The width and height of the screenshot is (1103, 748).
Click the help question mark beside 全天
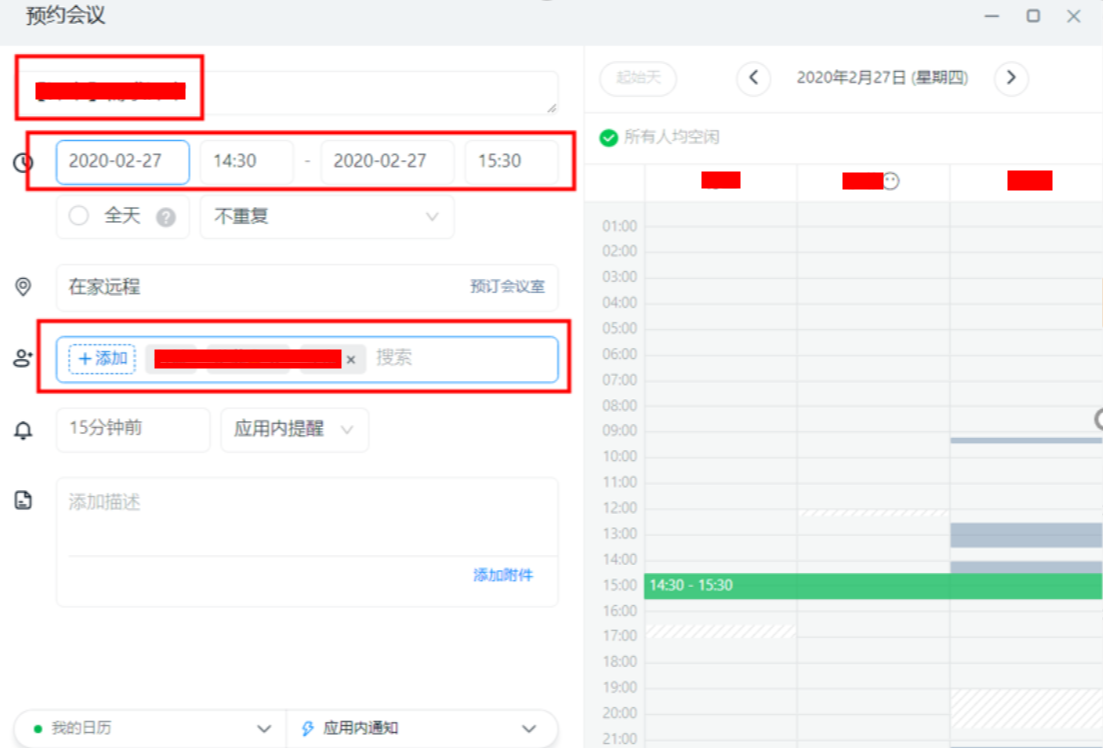pyautogui.click(x=166, y=217)
